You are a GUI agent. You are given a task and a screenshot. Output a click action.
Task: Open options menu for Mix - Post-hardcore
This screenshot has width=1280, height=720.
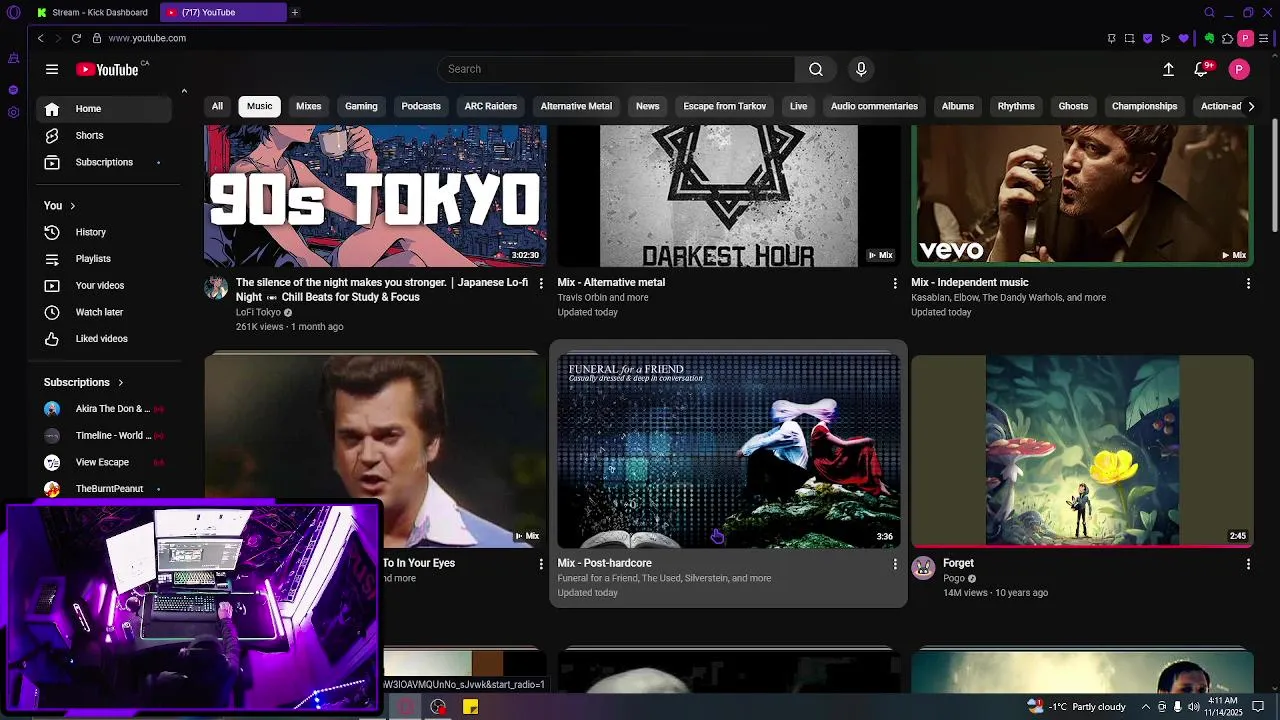[x=895, y=564]
